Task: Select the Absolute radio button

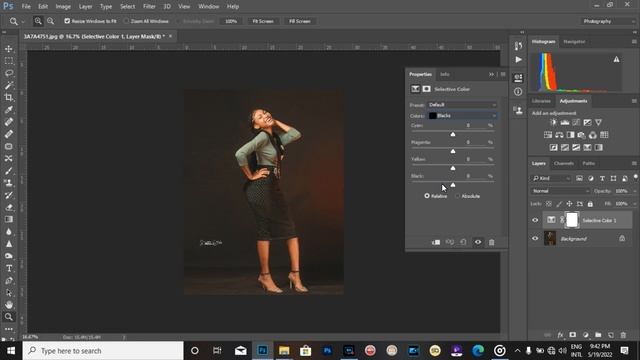Action: point(458,196)
